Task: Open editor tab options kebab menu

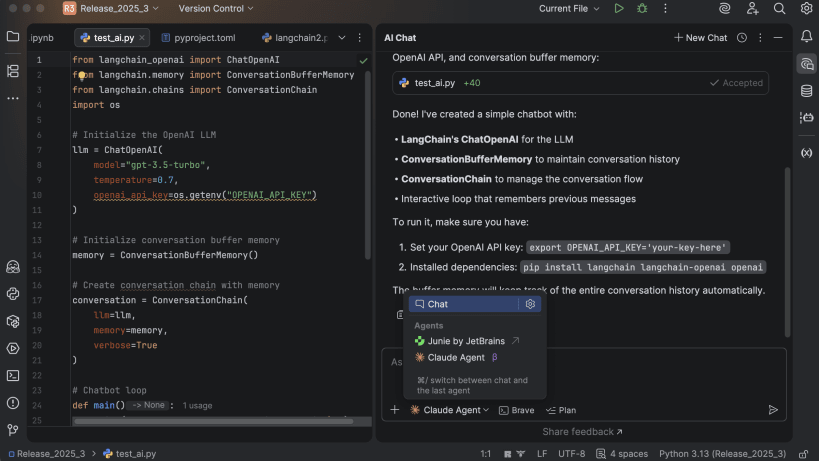Action: coord(359,38)
